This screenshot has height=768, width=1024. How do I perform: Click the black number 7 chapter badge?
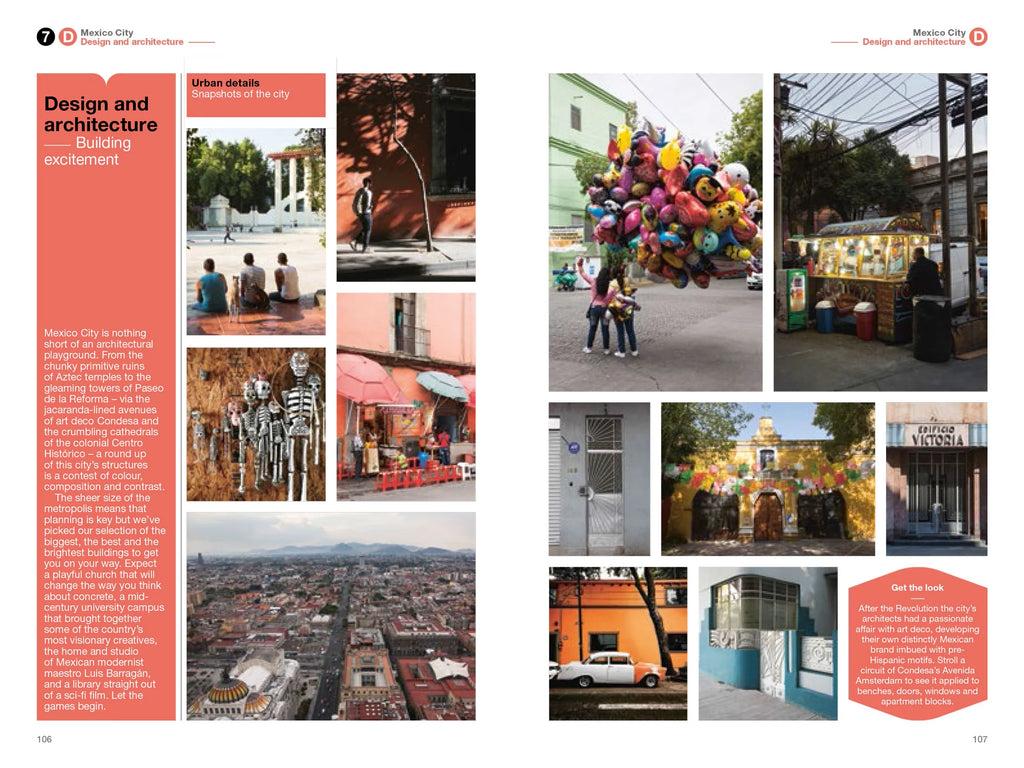pyautogui.click(x=46, y=37)
